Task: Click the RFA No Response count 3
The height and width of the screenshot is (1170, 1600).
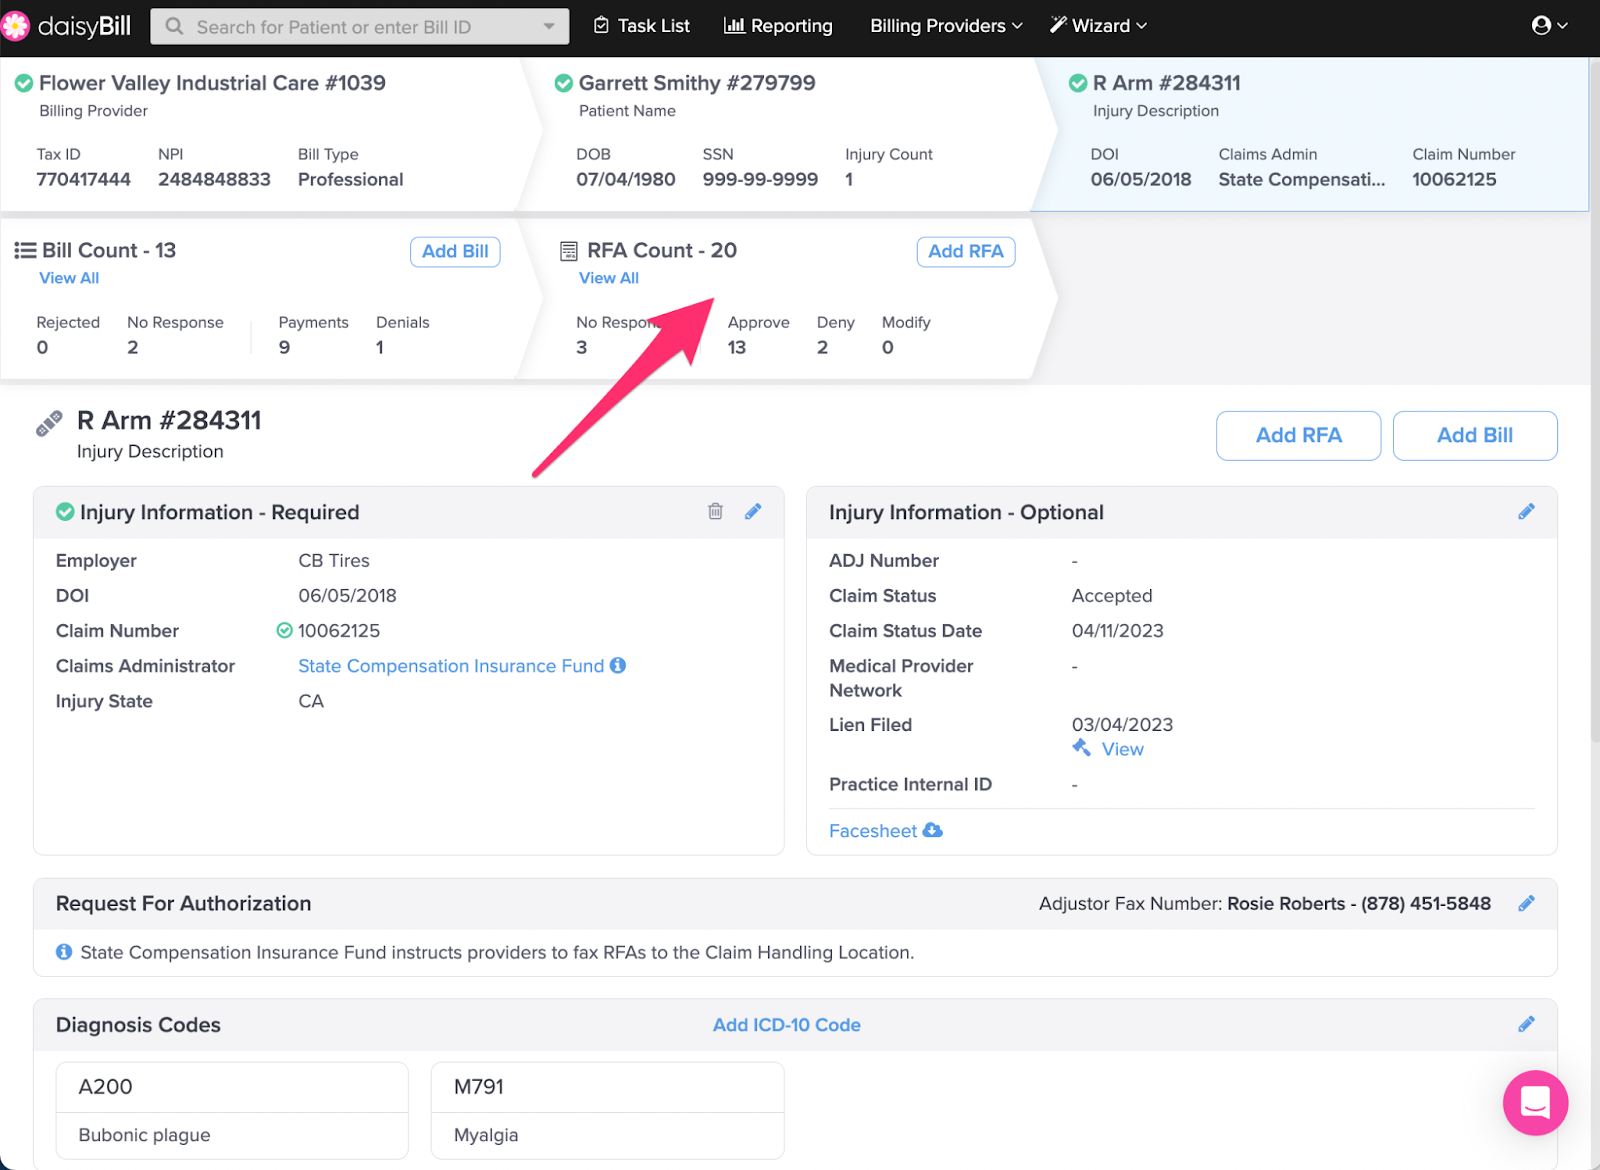Action: coord(582,347)
